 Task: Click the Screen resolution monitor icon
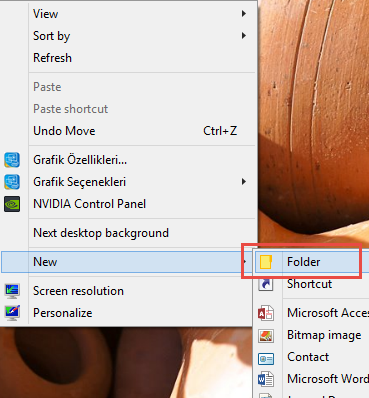(12, 291)
